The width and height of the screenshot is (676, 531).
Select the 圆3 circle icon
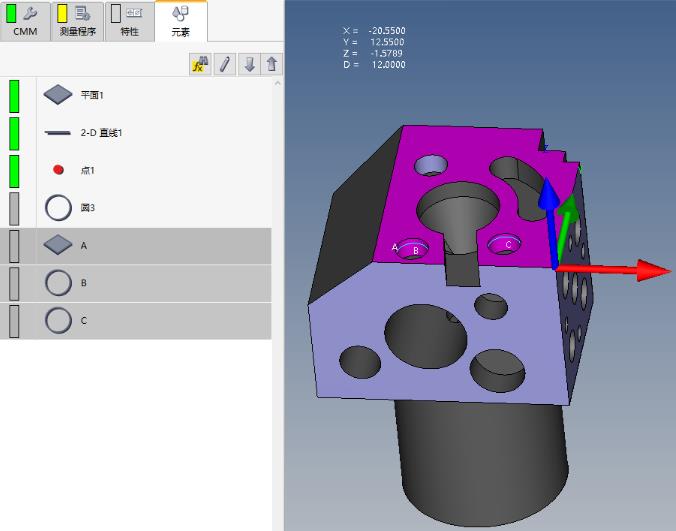[58, 208]
